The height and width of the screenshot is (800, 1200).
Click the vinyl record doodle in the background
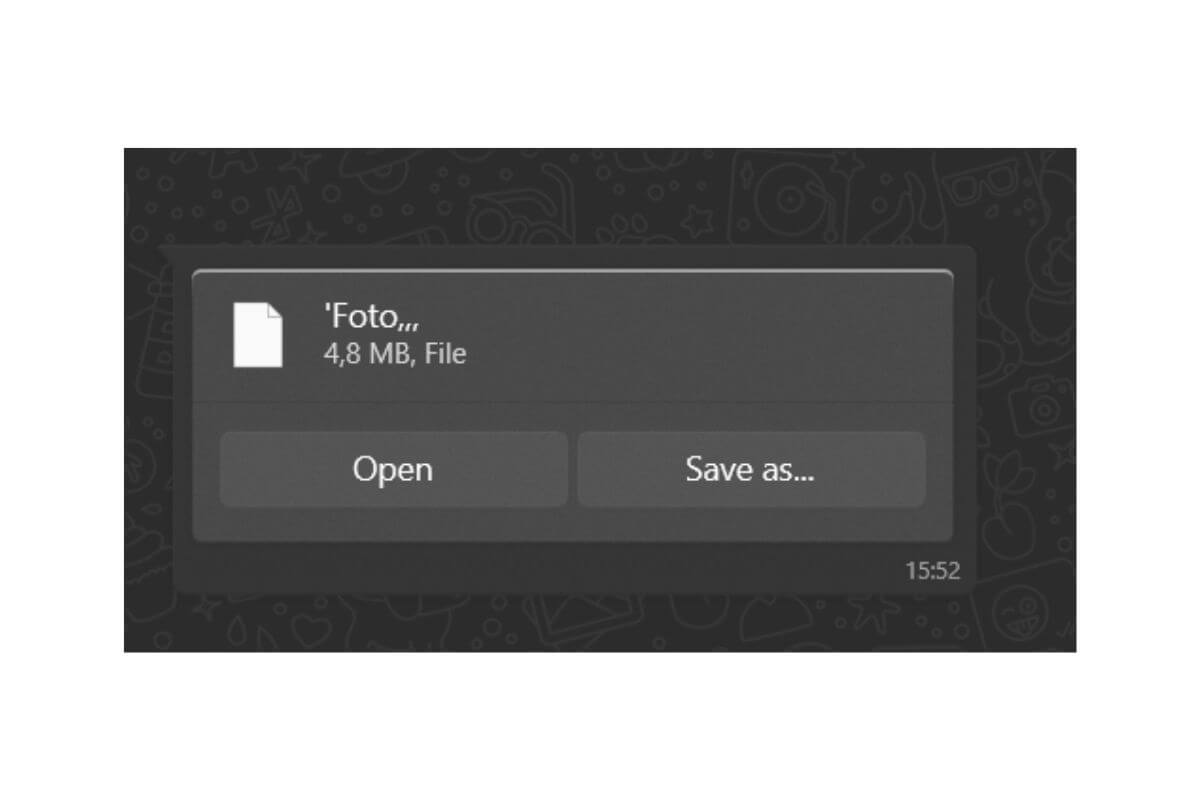(788, 198)
